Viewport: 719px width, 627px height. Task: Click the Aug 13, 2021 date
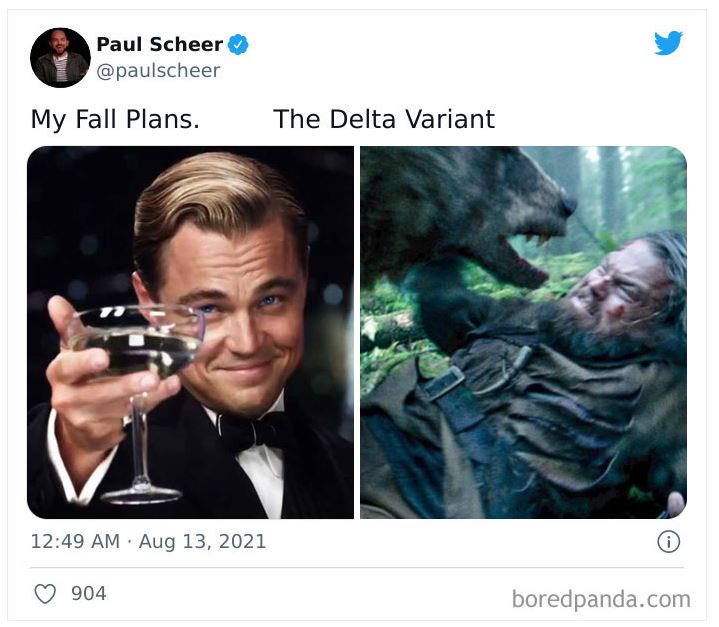203,542
